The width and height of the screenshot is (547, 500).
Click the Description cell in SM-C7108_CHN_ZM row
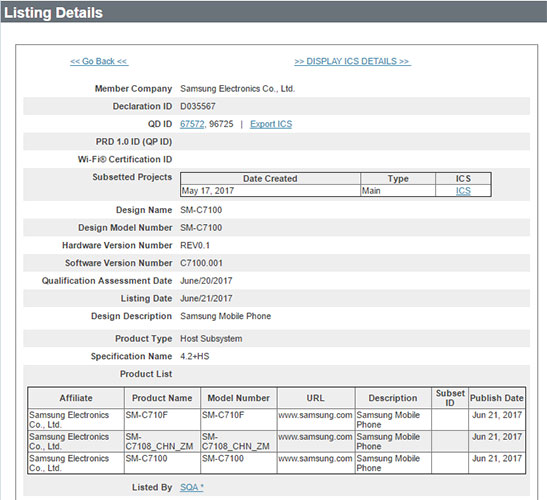click(393, 441)
